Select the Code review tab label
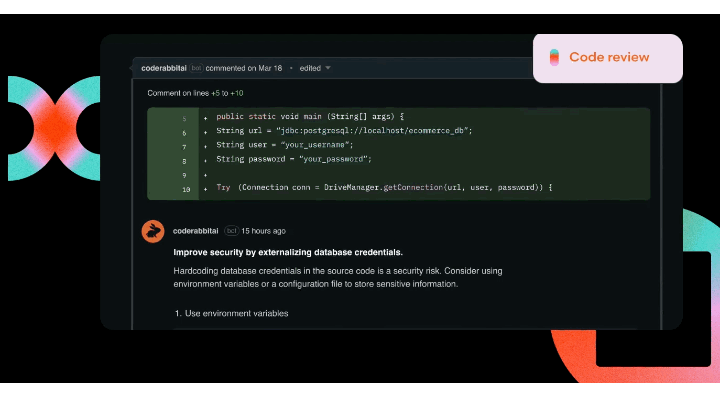 click(609, 57)
